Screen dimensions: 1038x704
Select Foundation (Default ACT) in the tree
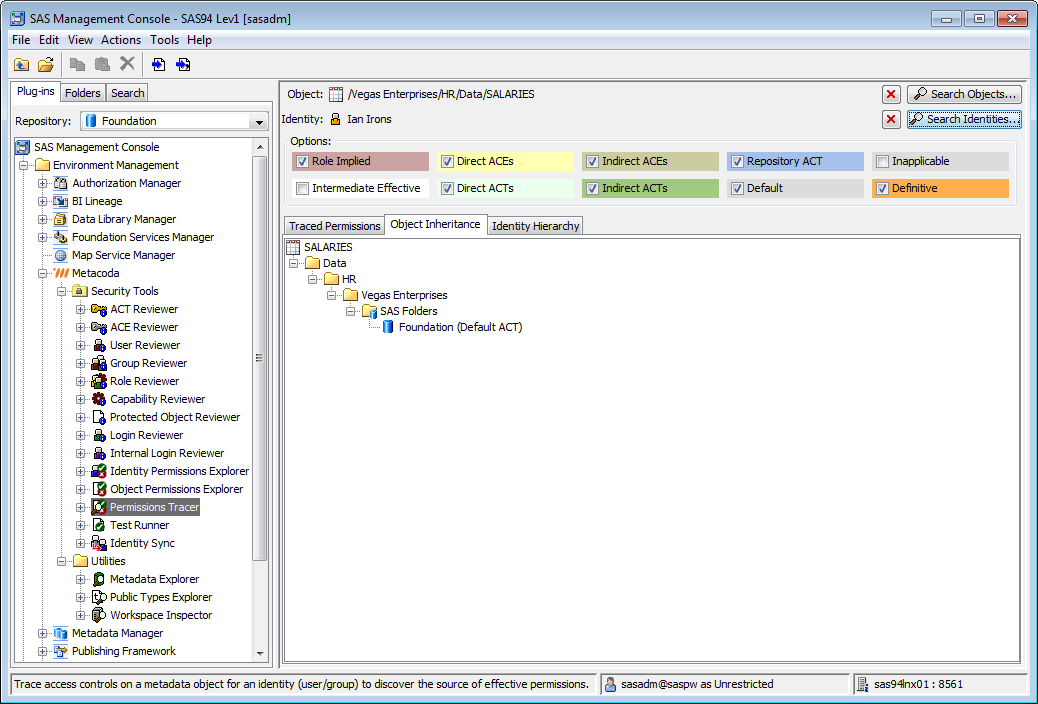(x=460, y=327)
